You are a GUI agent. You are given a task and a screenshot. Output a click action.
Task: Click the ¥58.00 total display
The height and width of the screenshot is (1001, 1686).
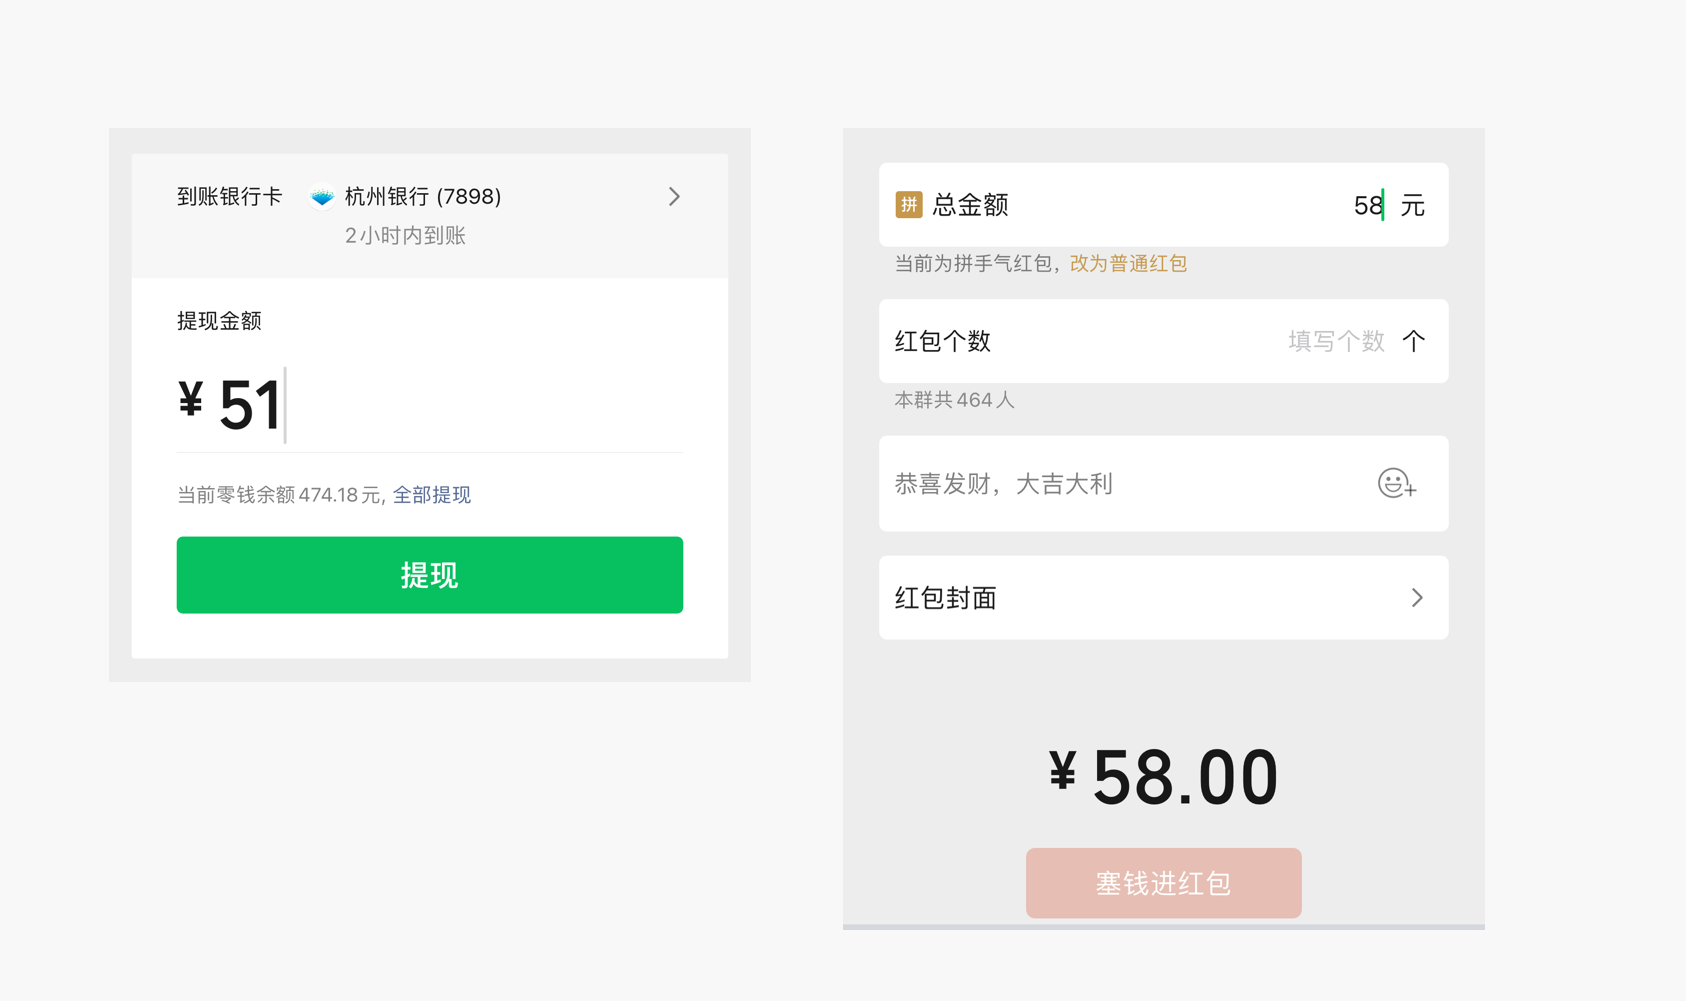(x=1164, y=777)
